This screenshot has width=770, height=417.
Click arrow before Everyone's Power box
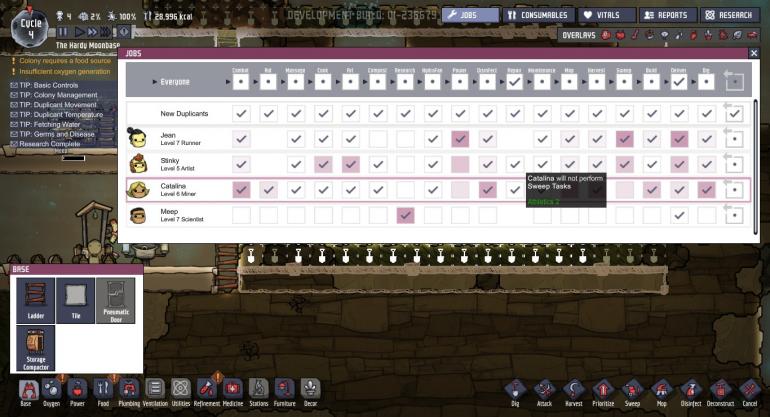coord(447,82)
